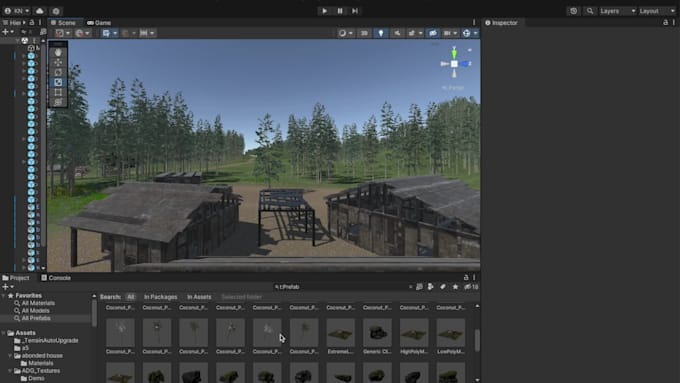Toggle 2D view mode button
Screen dimensions: 680x383
(x=364, y=33)
